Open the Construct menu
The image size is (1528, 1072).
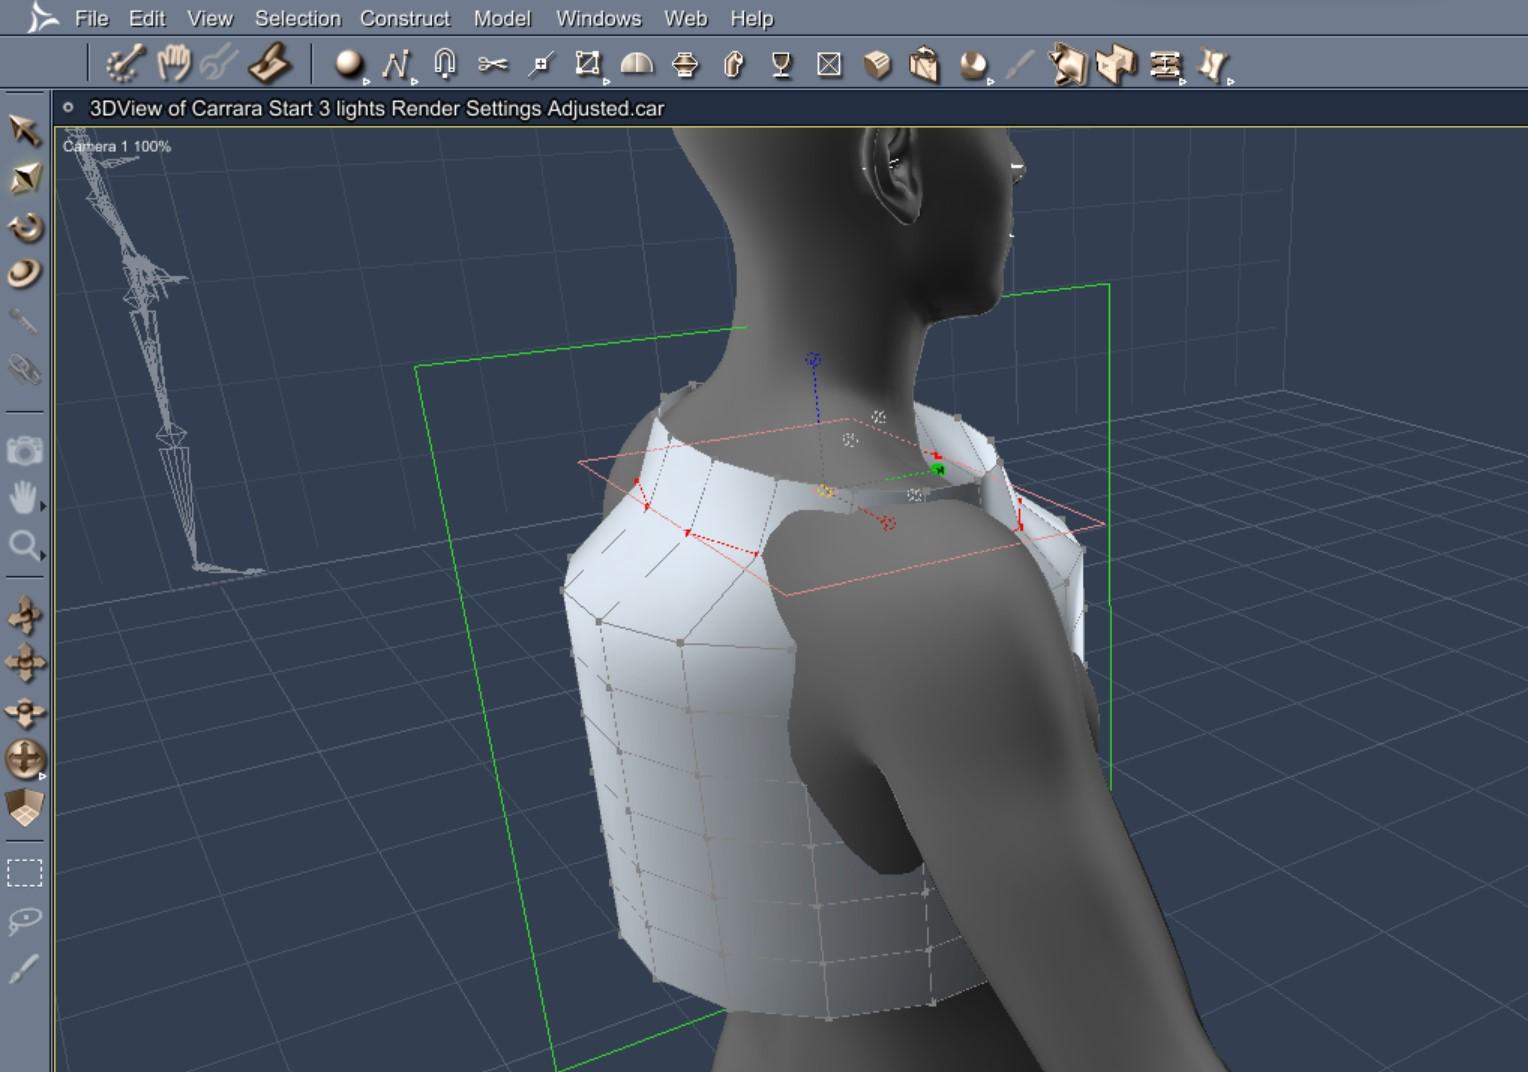[405, 18]
